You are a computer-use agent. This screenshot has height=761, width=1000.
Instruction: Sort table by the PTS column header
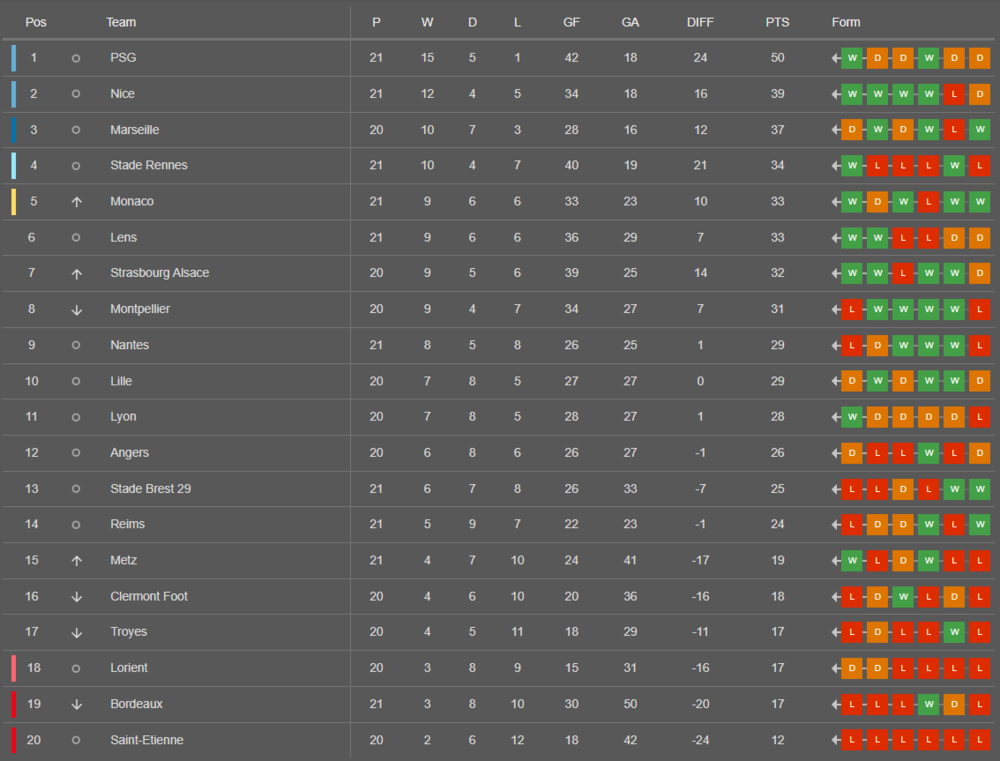tap(777, 22)
